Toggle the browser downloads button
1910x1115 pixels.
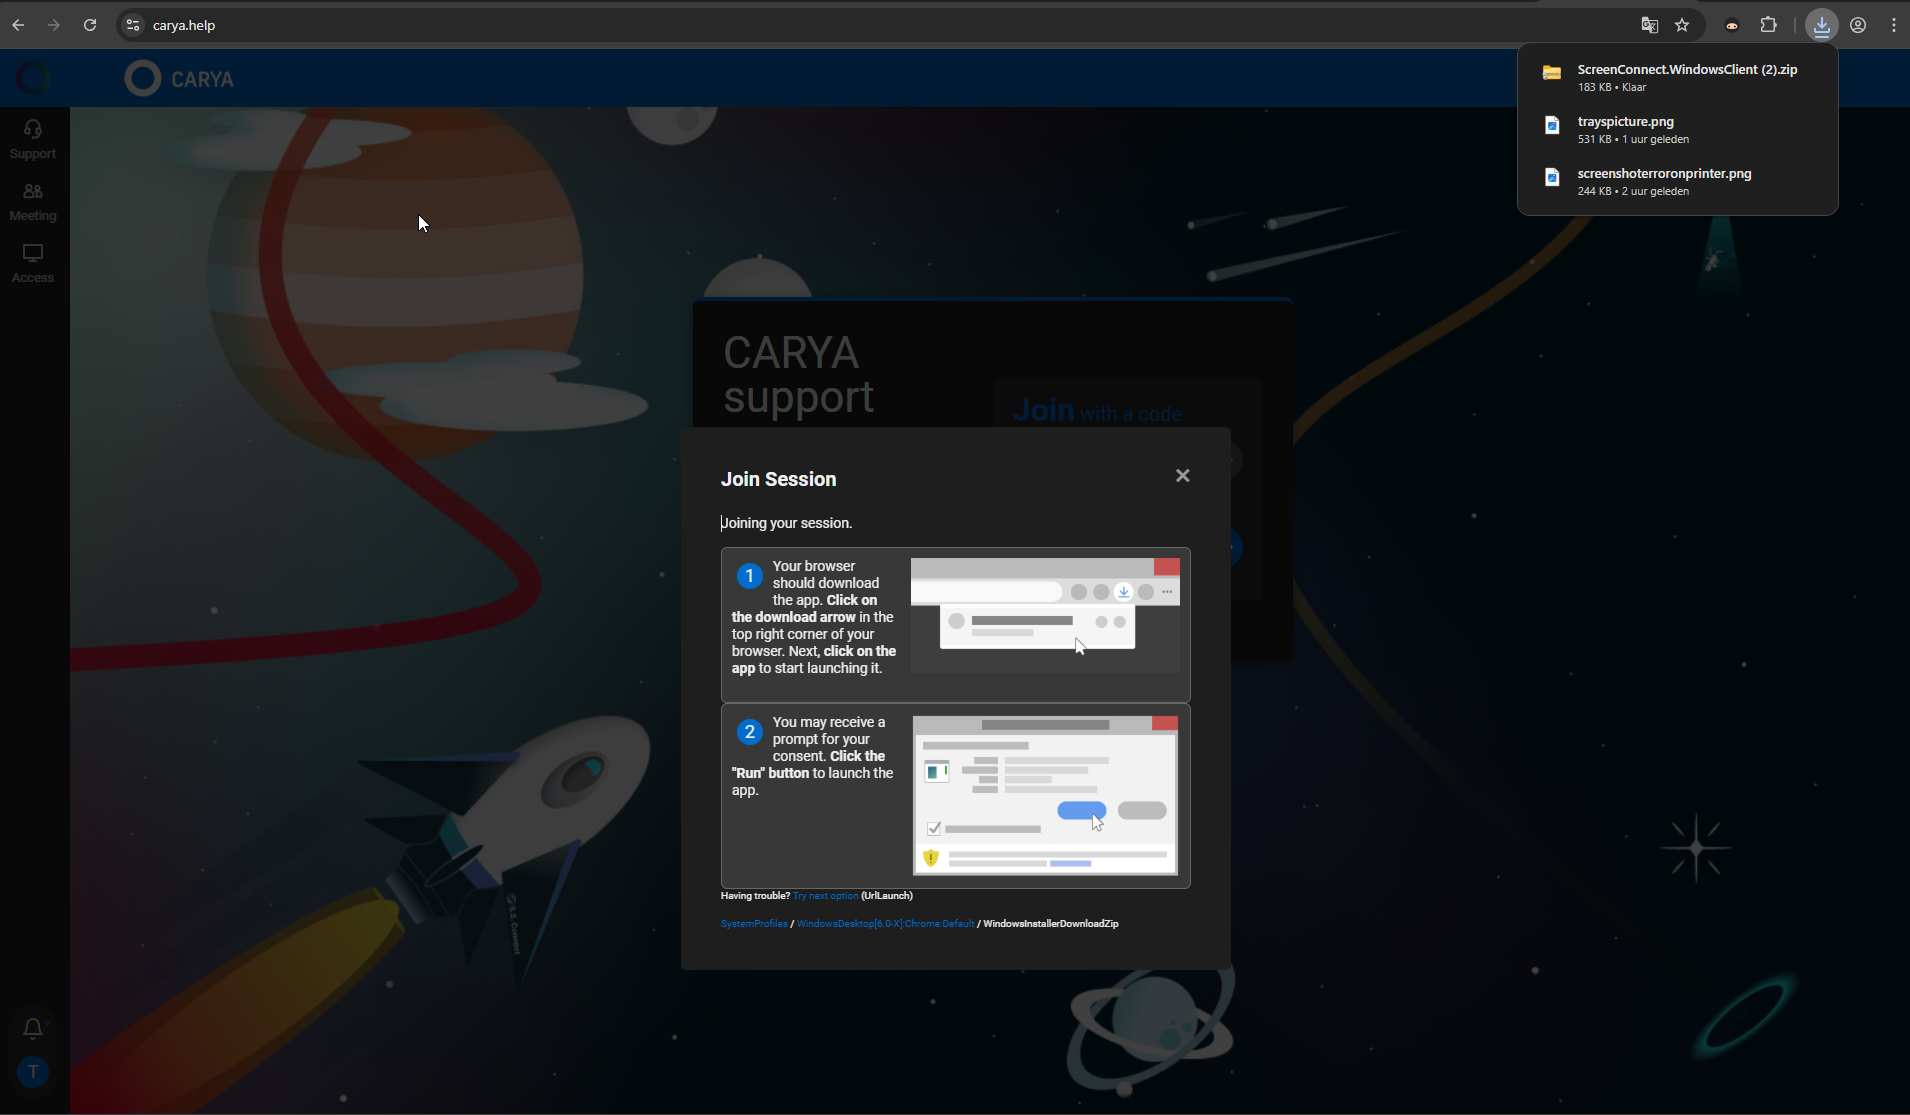(x=1822, y=25)
